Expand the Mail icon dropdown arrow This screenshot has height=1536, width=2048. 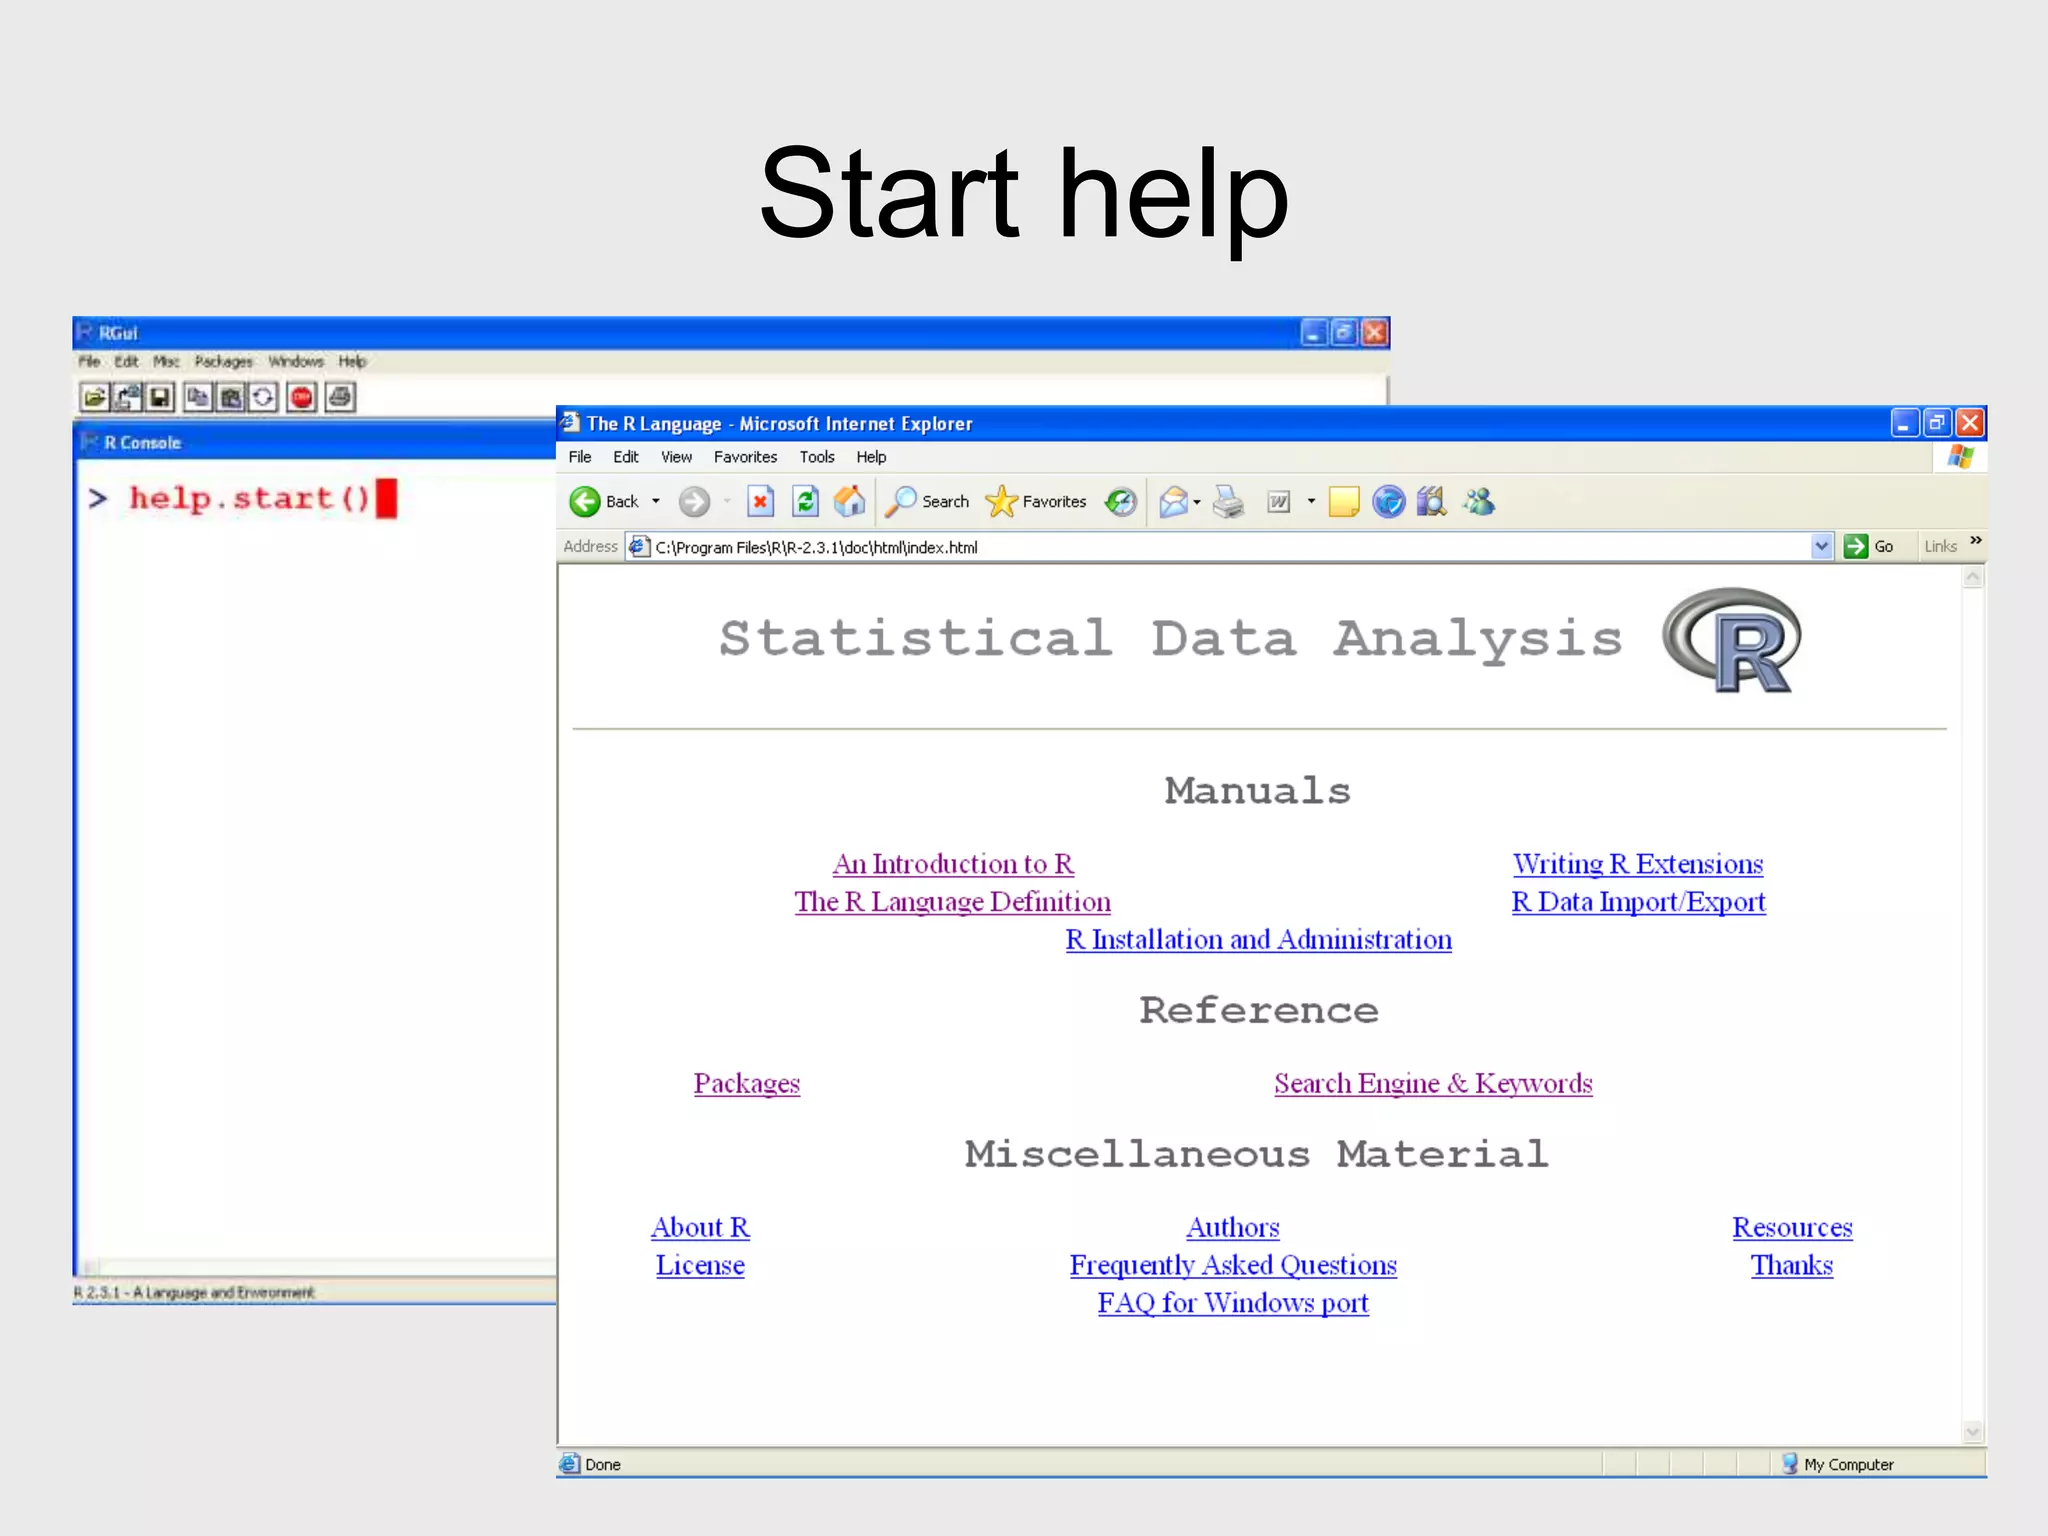(x=1197, y=502)
